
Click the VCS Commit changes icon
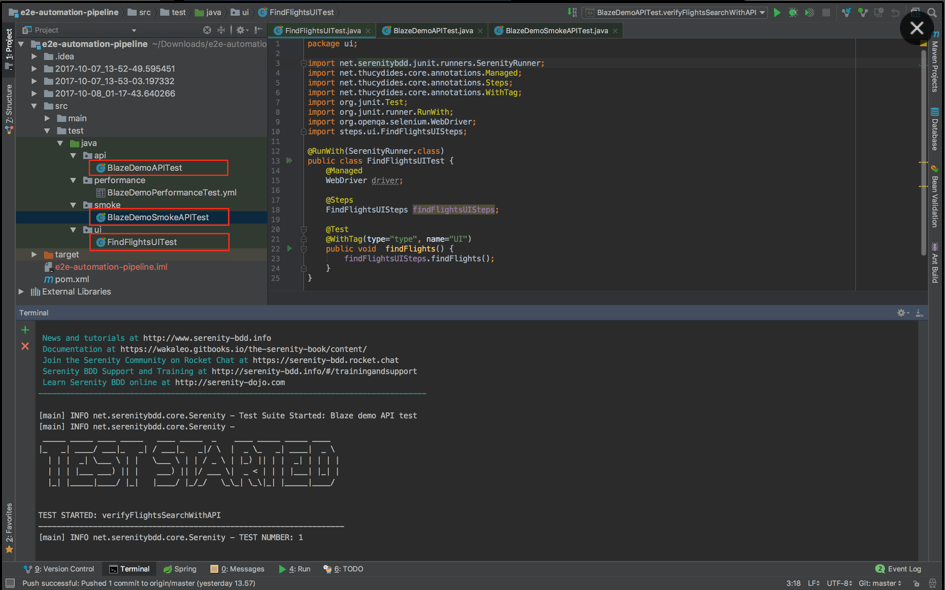861,13
